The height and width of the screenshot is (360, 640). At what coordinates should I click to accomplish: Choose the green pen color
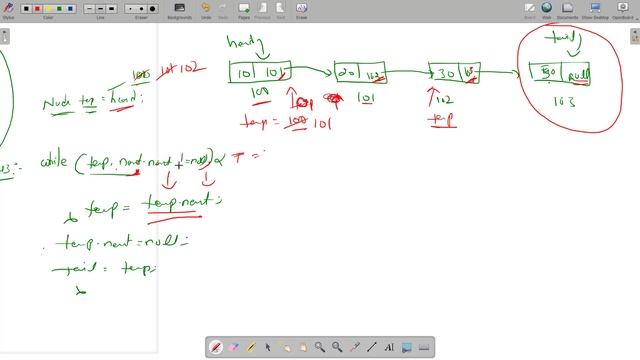(x=59, y=9)
